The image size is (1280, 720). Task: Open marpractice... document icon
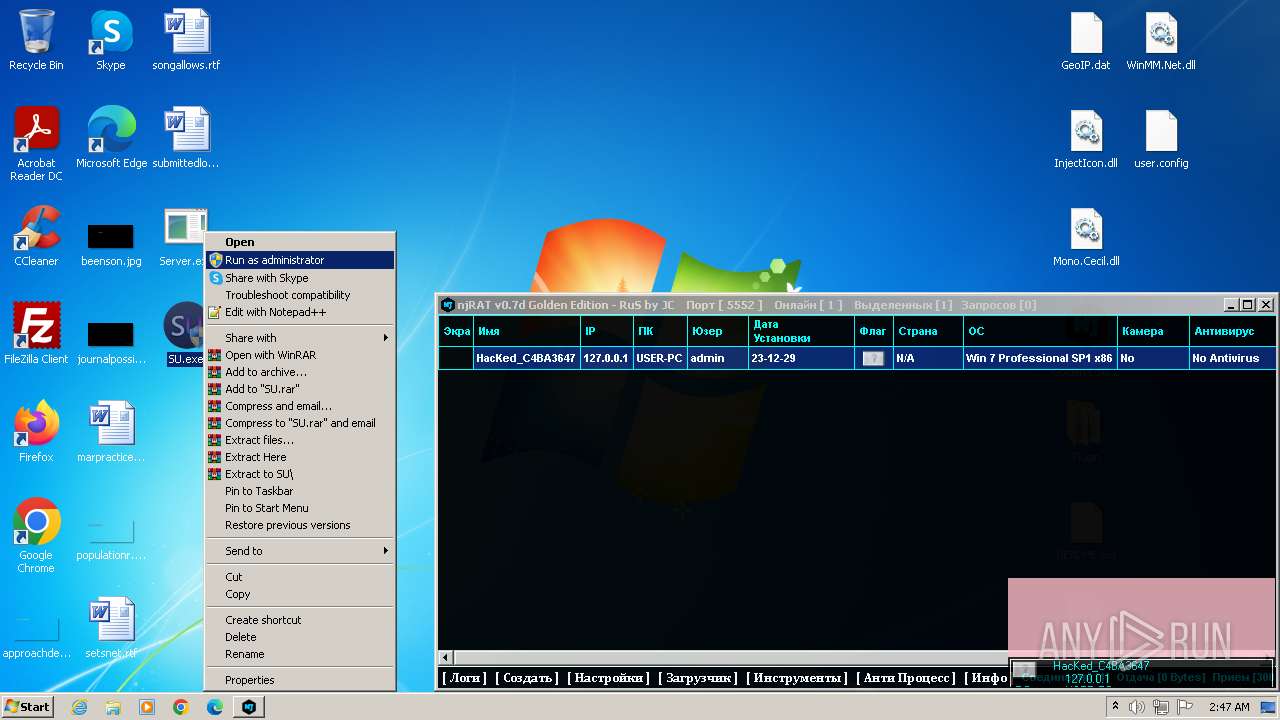click(x=111, y=432)
